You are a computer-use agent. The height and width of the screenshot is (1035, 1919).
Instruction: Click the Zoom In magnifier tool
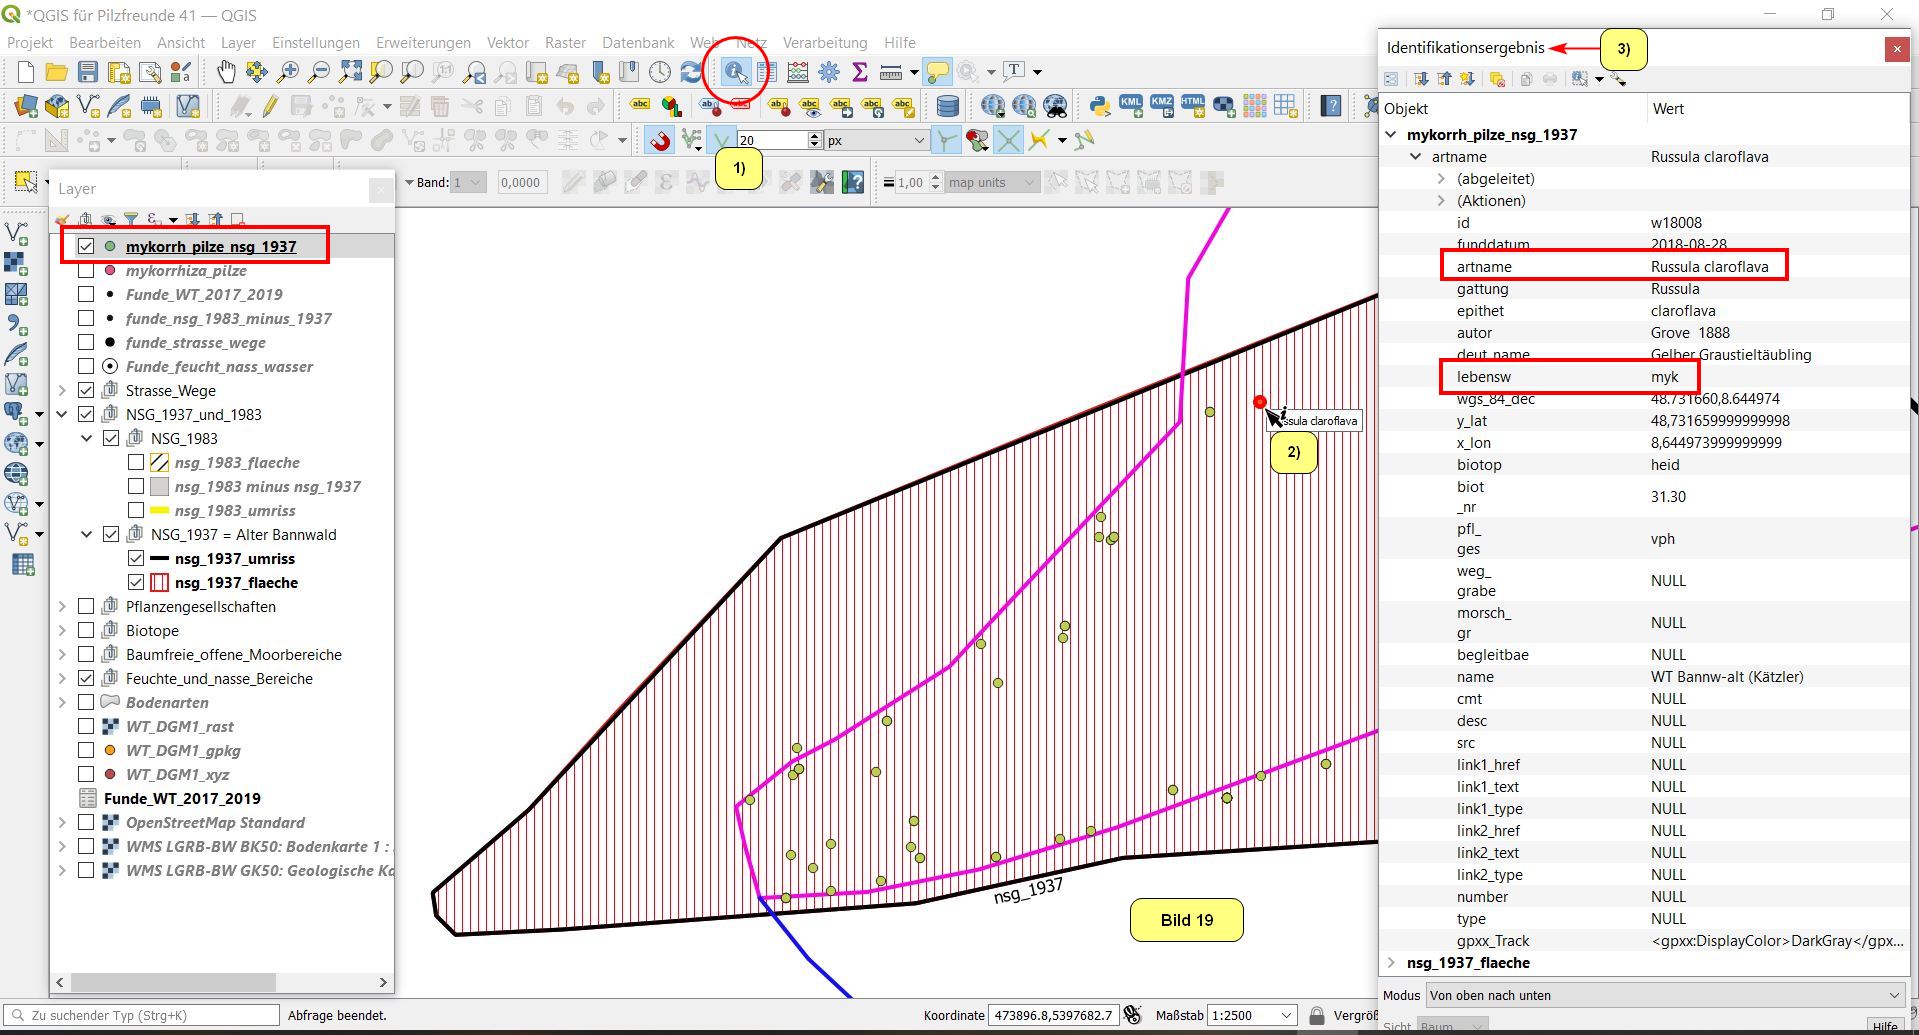288,72
